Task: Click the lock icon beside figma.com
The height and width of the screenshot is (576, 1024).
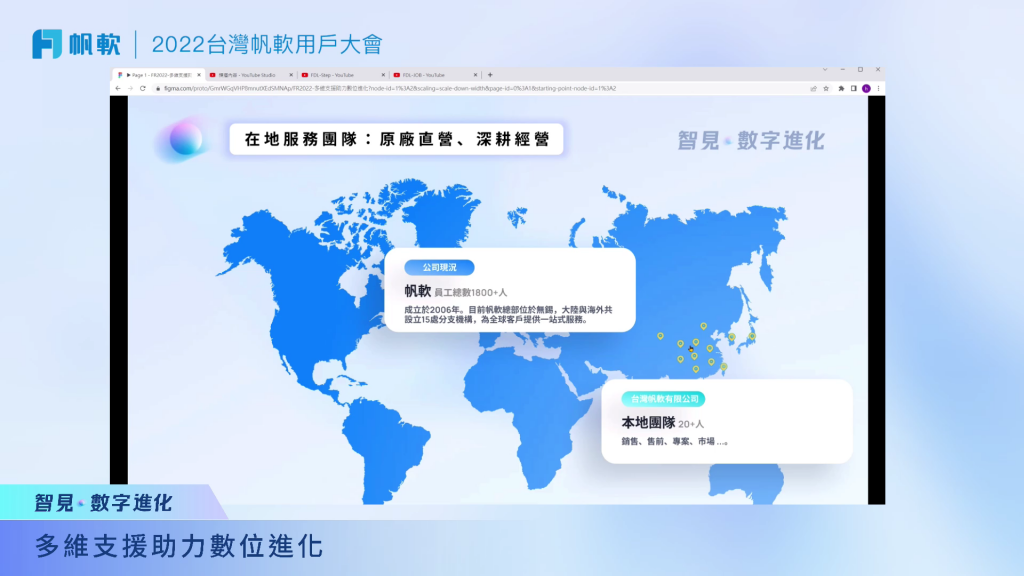Action: [157, 88]
